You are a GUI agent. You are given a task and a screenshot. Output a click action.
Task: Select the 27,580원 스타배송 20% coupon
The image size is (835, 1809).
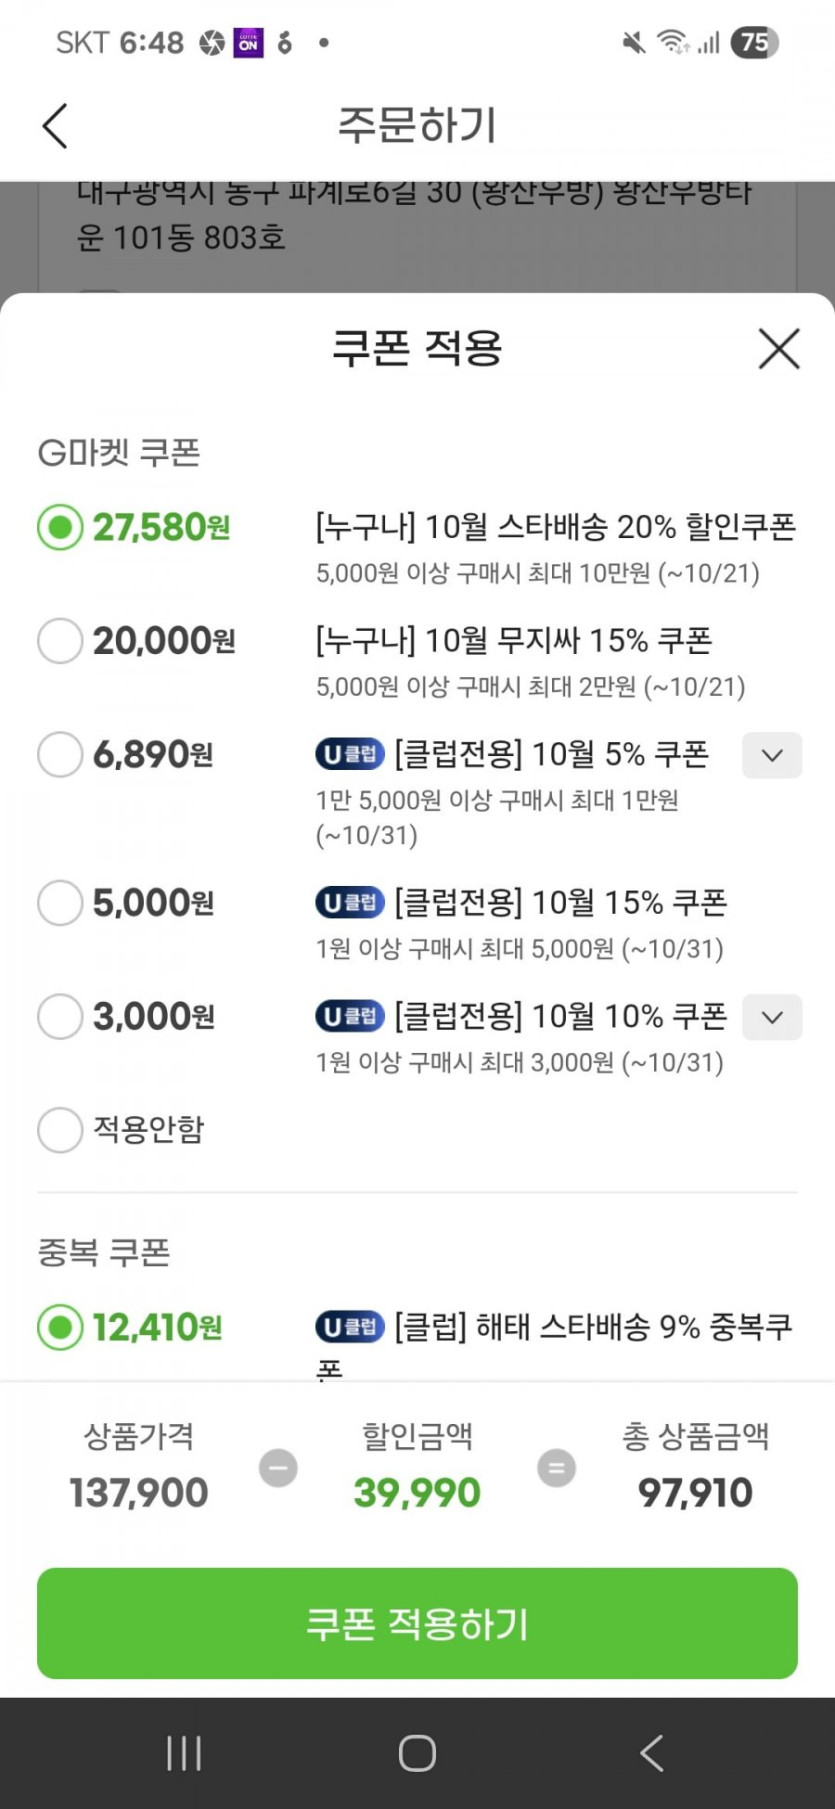coord(60,527)
